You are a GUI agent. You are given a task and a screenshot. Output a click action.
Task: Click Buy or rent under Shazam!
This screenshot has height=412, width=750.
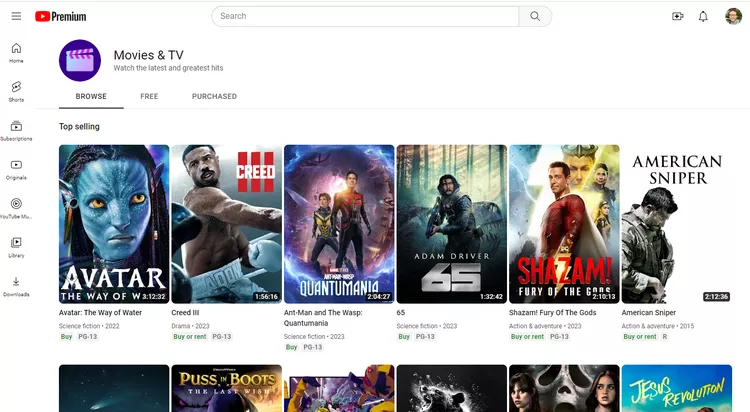(x=528, y=337)
